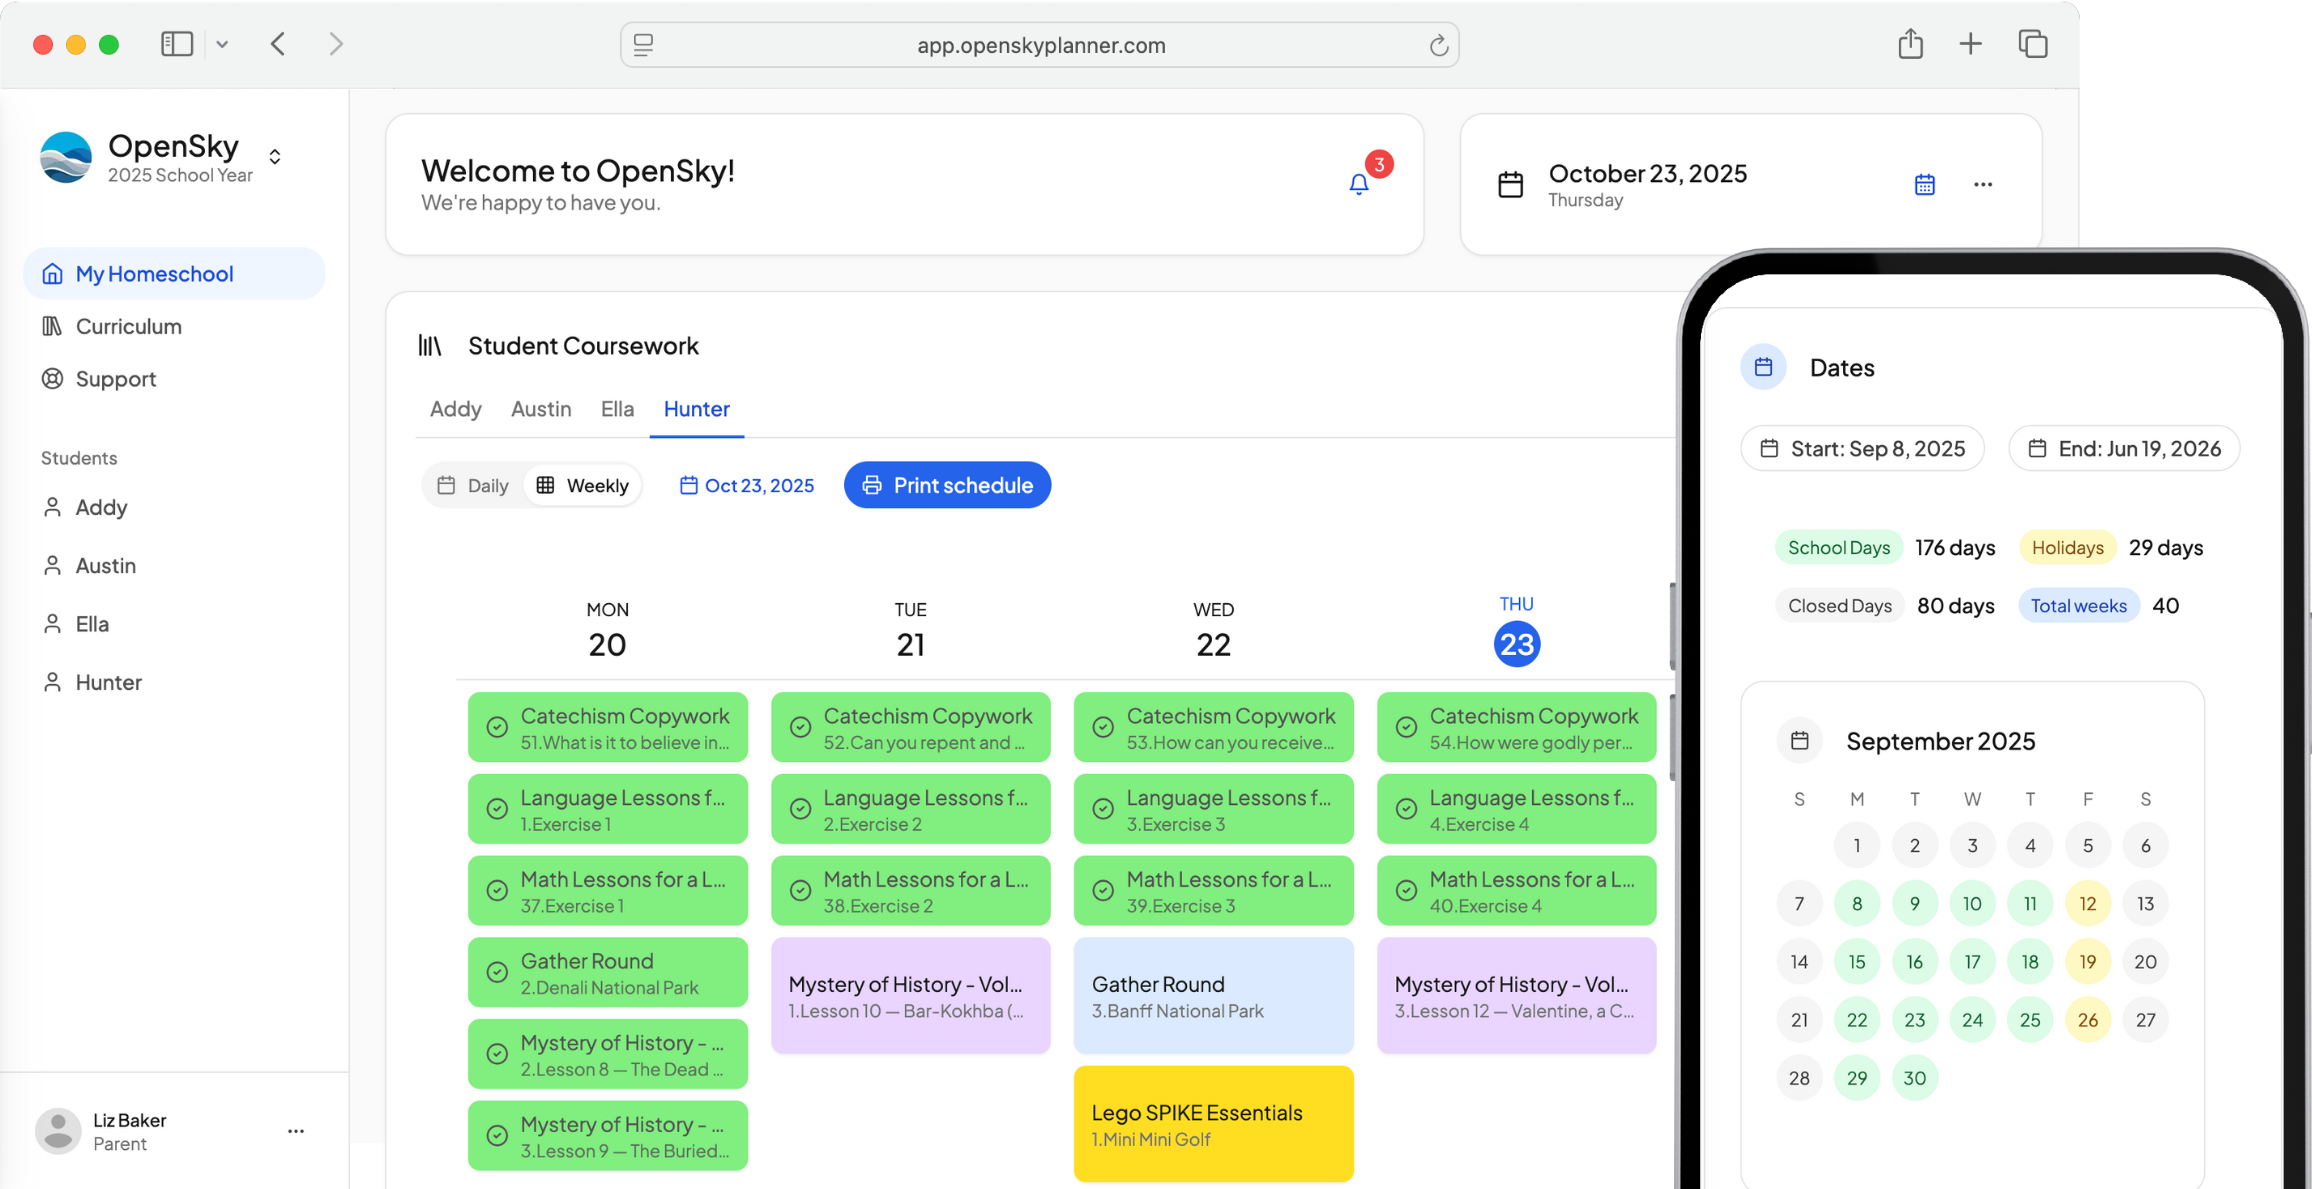
Task: Click the Print schedule button
Action: coord(946,485)
